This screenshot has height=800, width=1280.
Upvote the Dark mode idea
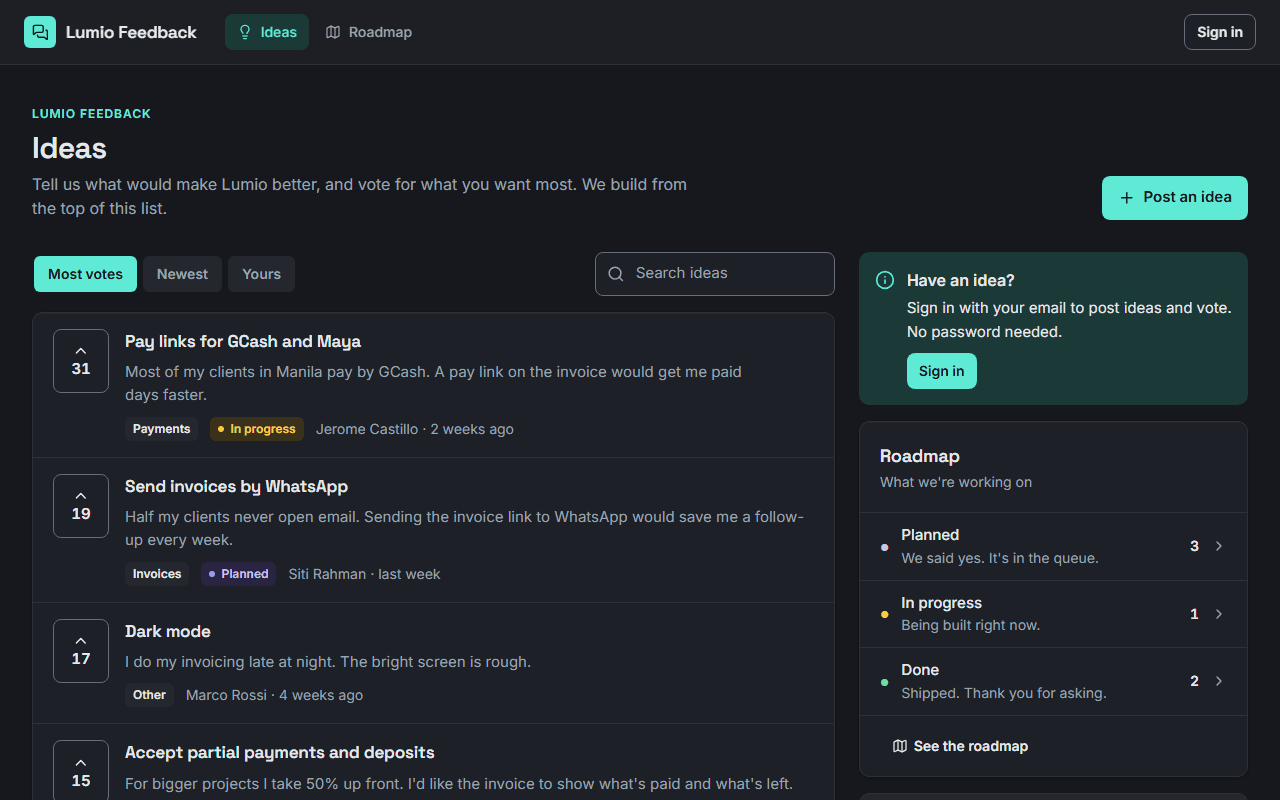(81, 651)
